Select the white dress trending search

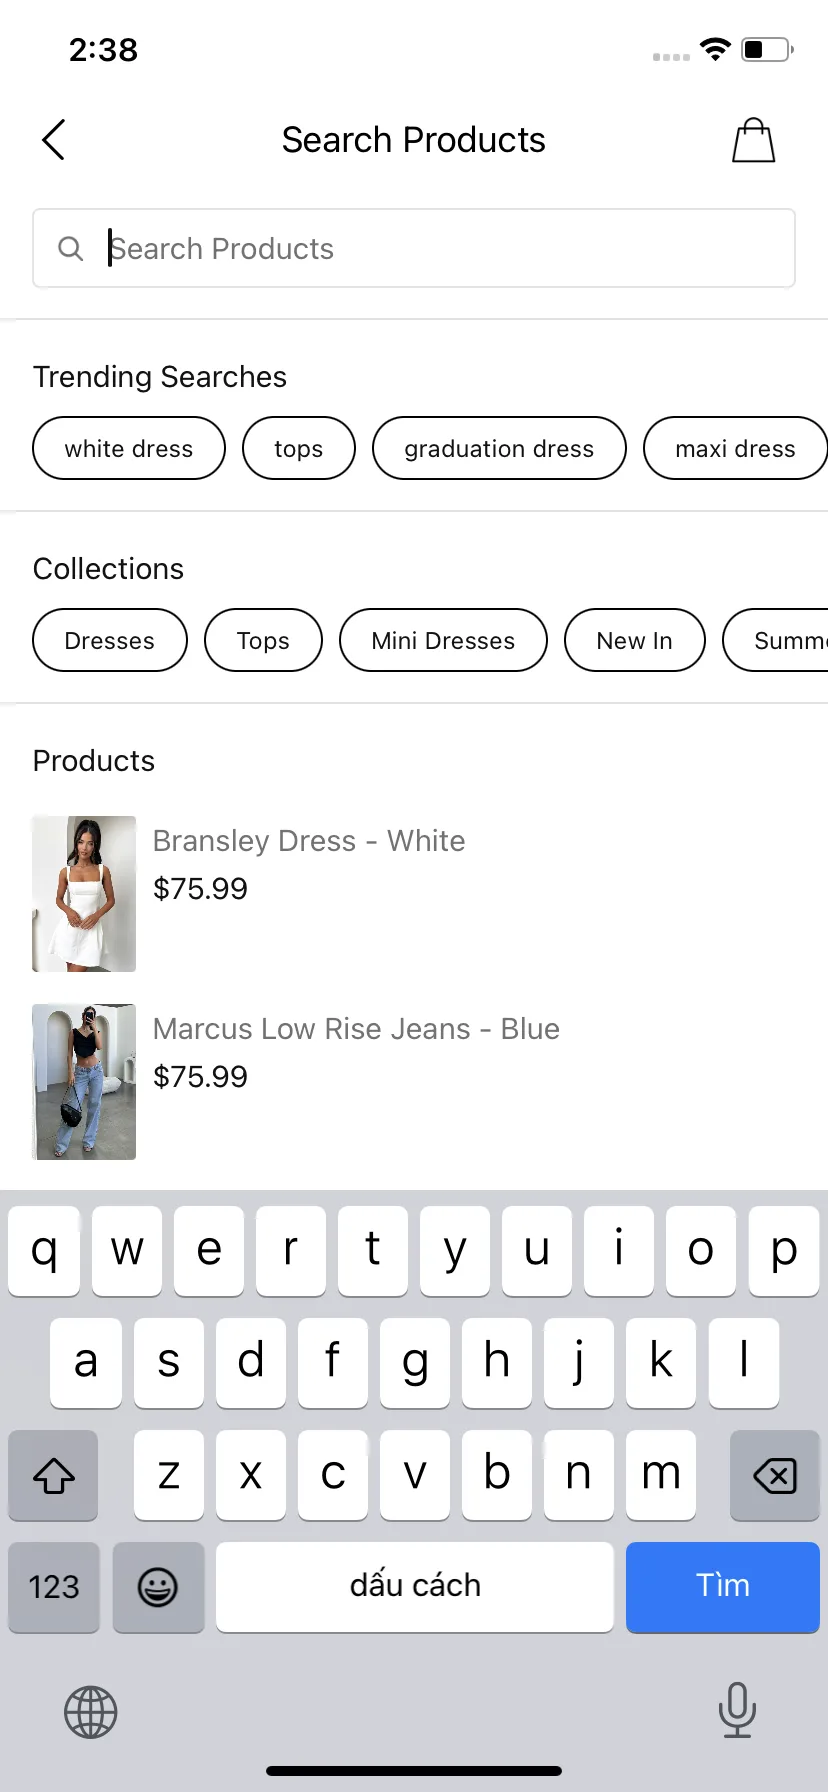pyautogui.click(x=129, y=448)
